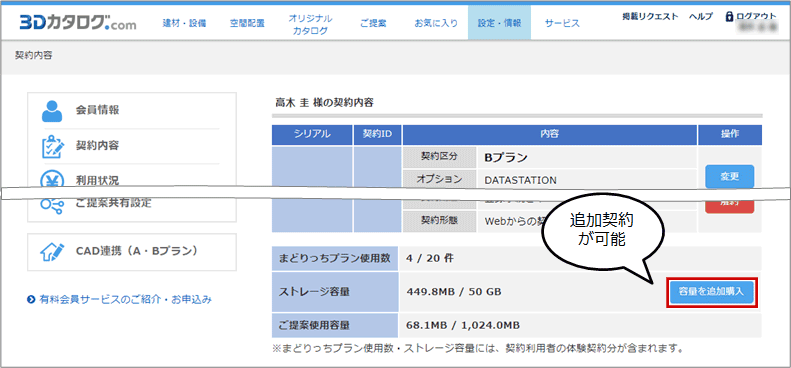Click the ログアウト text link
Viewport: 791px width, 368px height.
click(x=756, y=17)
